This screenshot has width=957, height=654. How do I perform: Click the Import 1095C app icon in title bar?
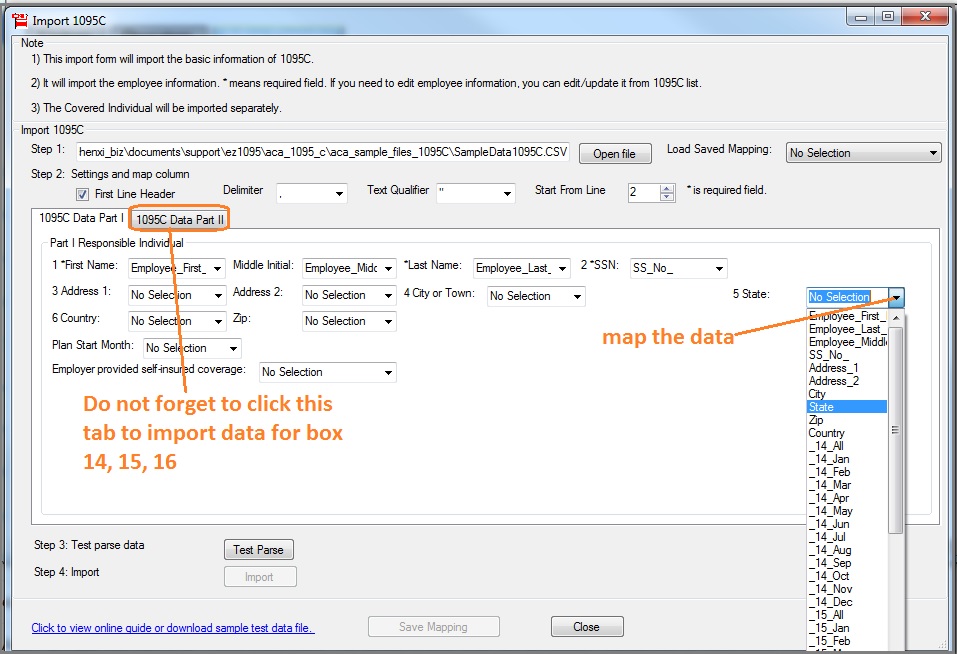tap(18, 19)
